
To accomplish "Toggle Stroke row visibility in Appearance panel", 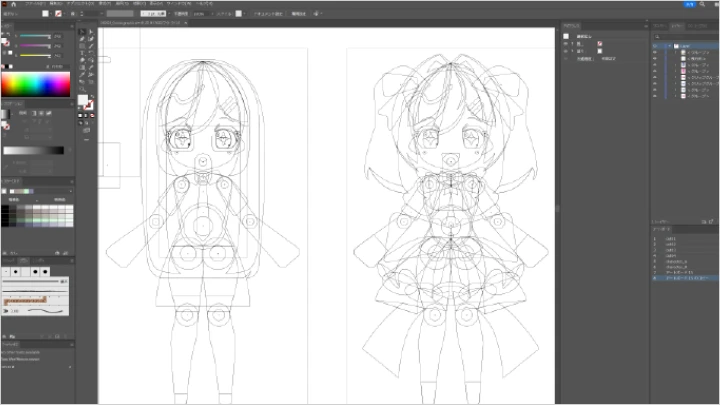I will click(x=566, y=44).
